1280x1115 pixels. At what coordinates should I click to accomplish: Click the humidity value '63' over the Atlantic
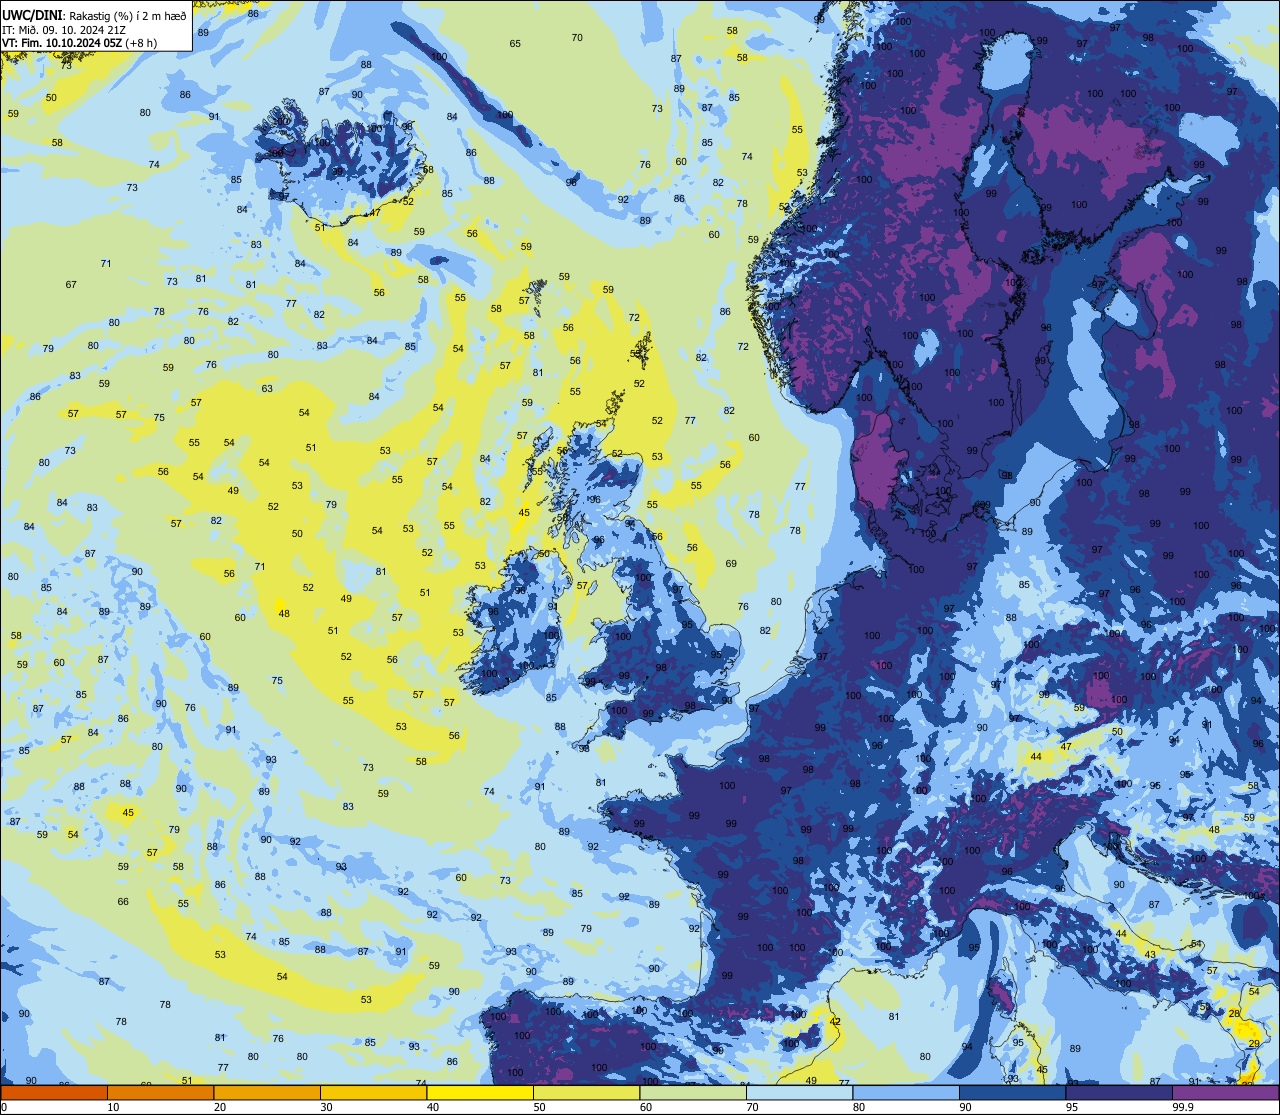(267, 388)
